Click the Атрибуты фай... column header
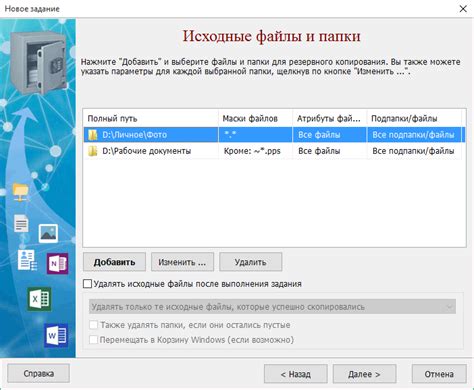474x390 pixels. [x=330, y=118]
